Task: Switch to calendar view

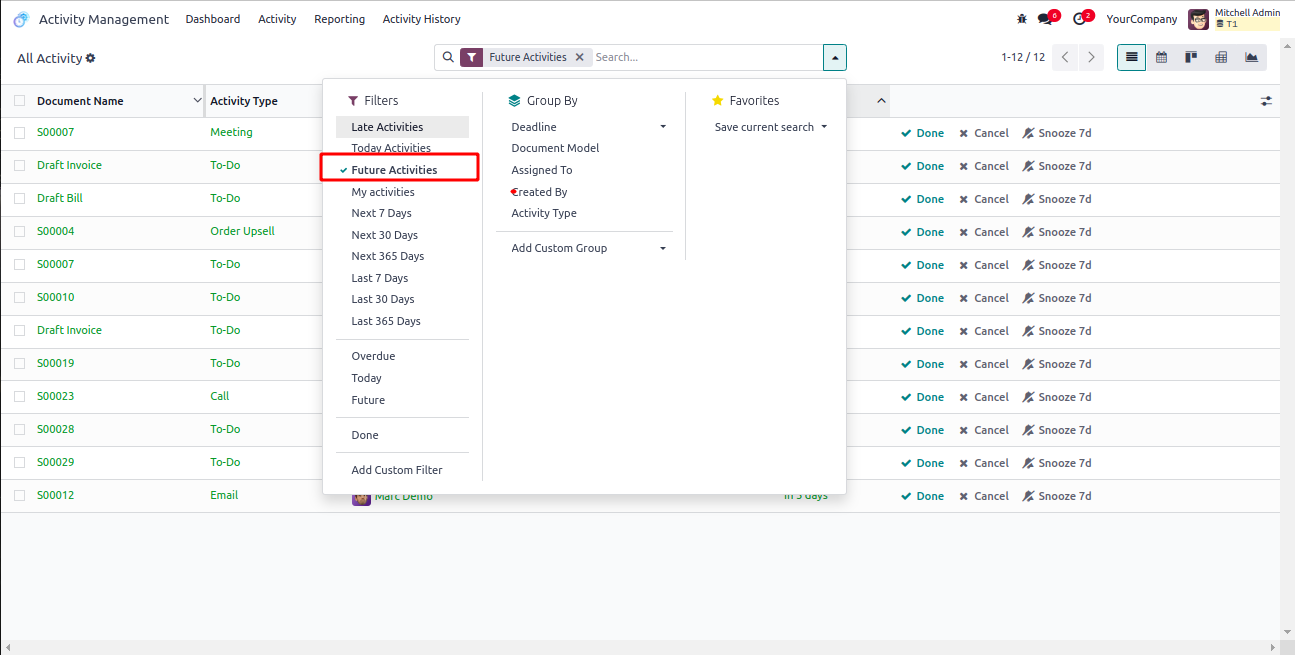Action: (1161, 57)
